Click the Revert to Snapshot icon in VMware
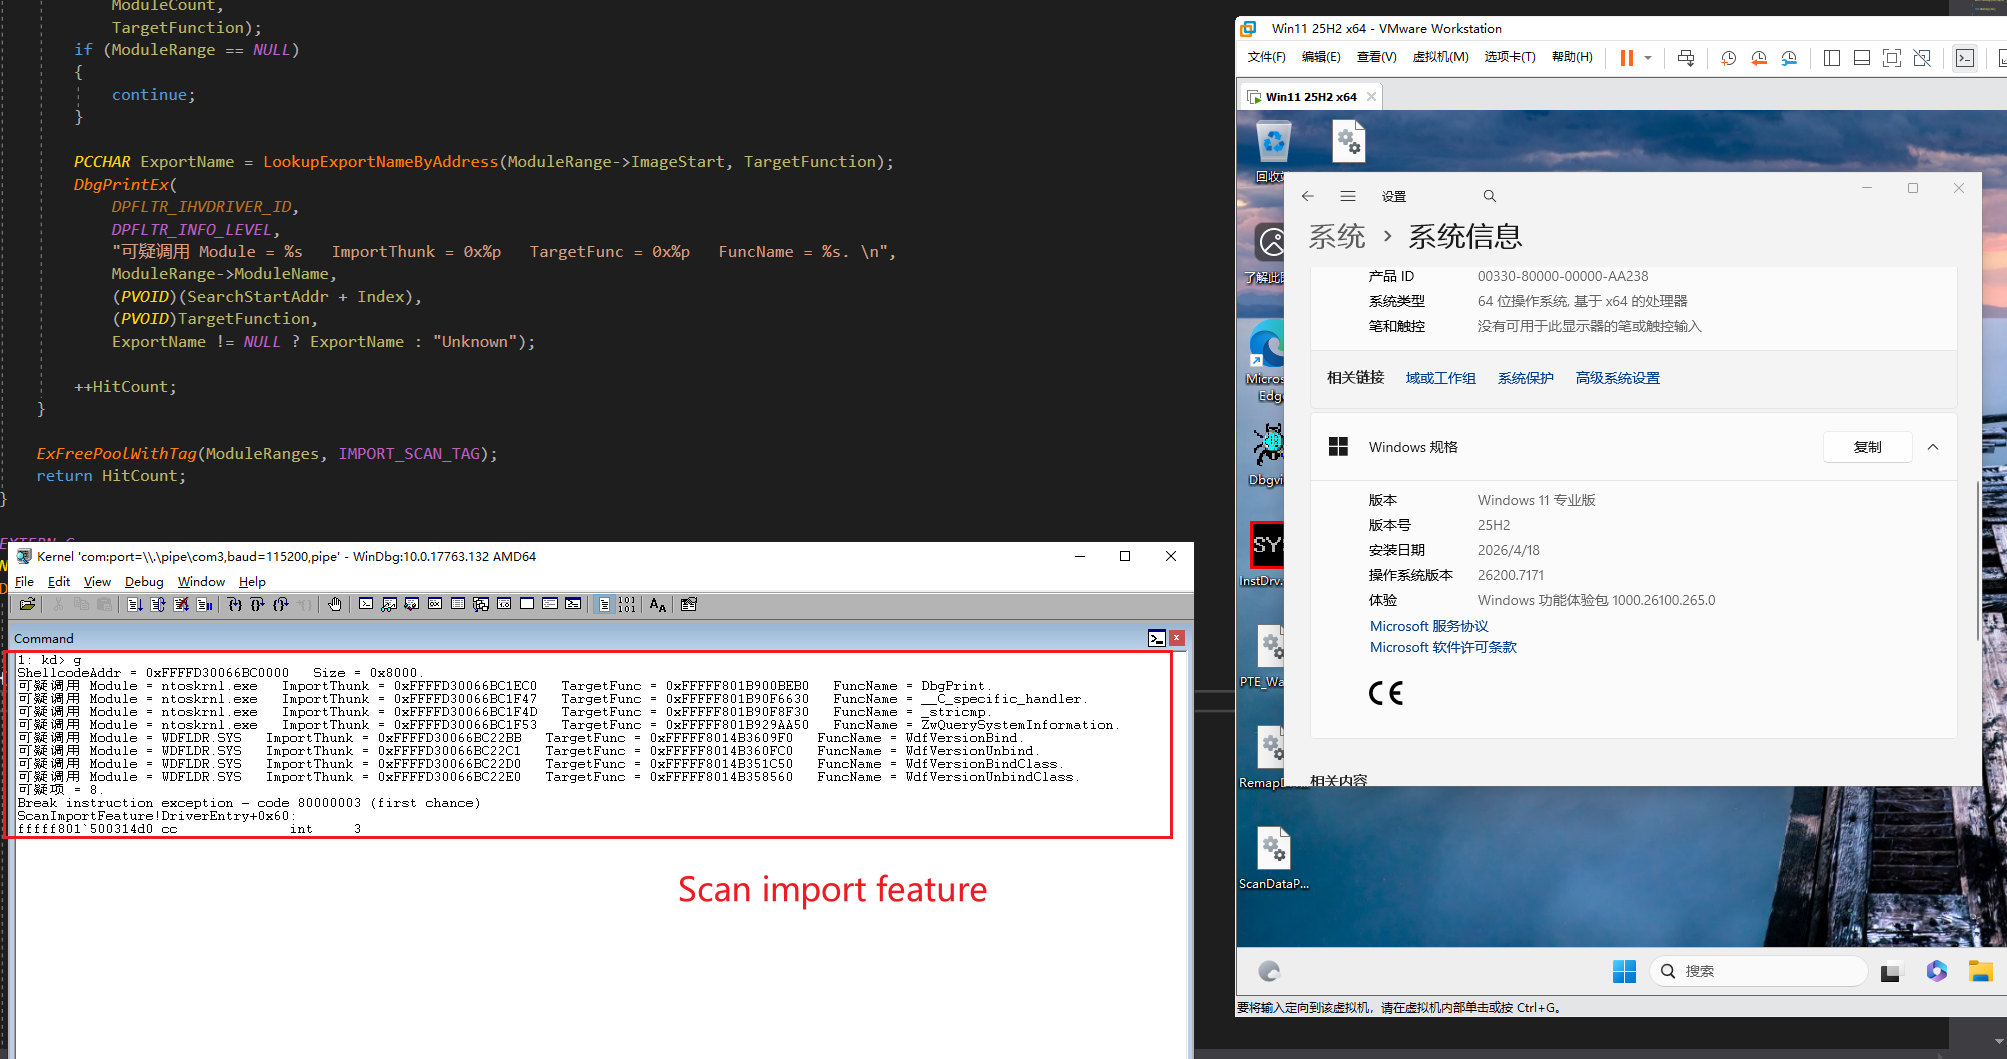This screenshot has width=2007, height=1059. point(1759,58)
